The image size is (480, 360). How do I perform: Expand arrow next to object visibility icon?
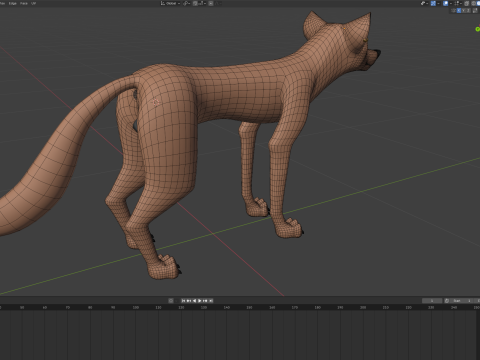coord(427,3)
